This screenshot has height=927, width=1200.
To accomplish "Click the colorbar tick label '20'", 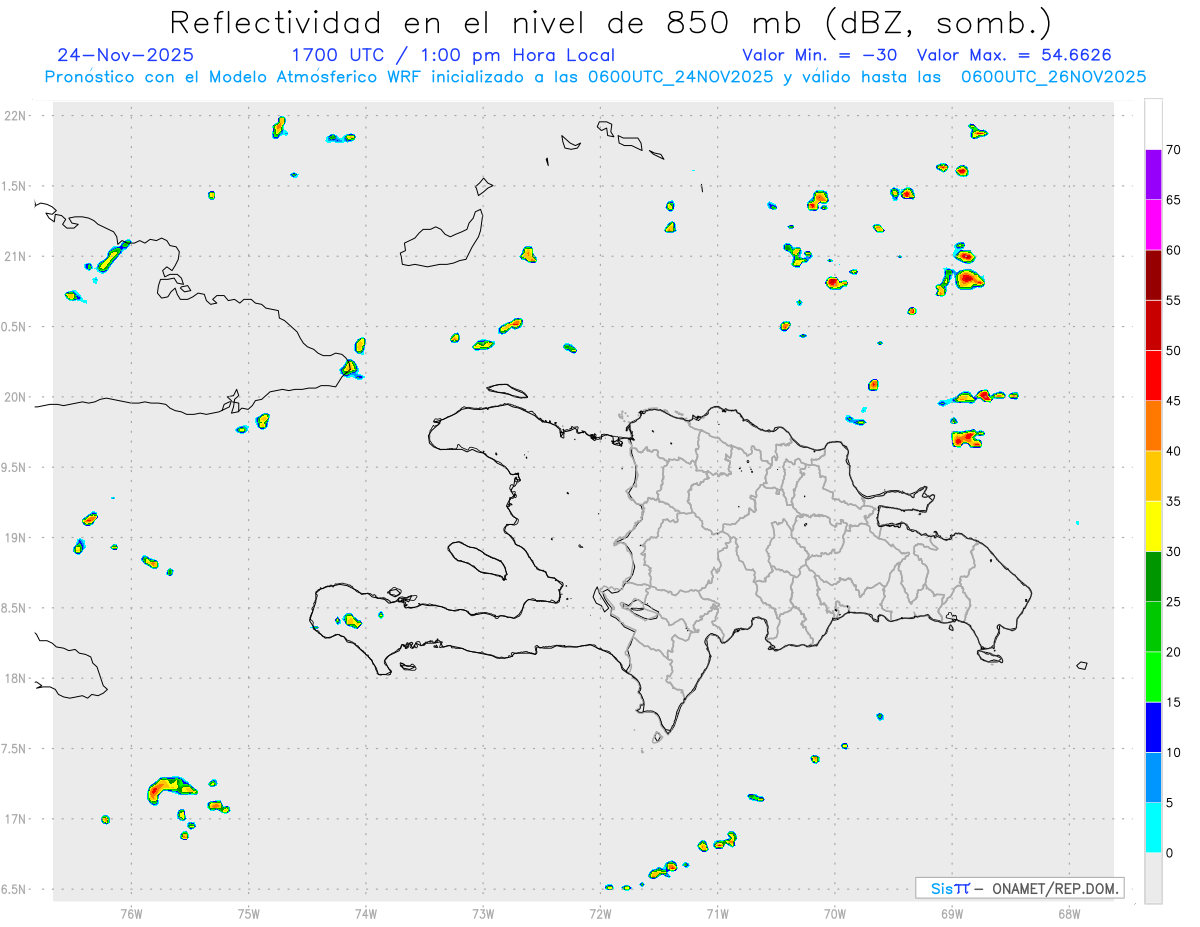I will [x=1174, y=652].
